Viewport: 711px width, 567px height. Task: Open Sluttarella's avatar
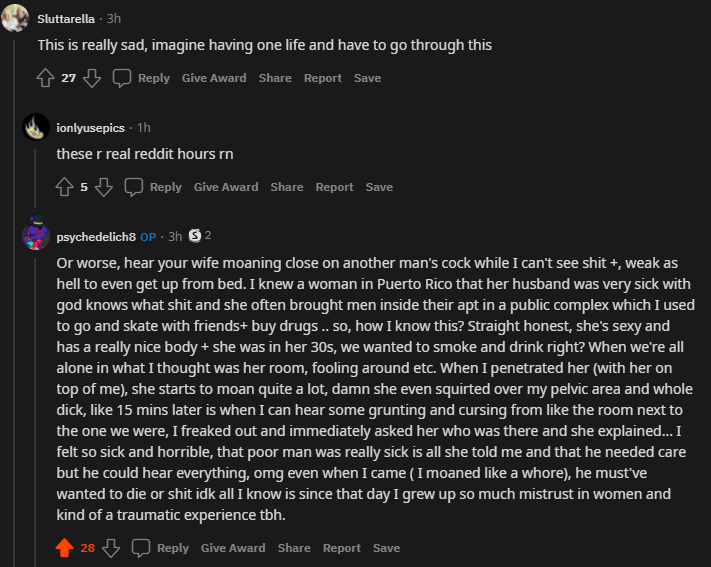[x=15, y=18]
